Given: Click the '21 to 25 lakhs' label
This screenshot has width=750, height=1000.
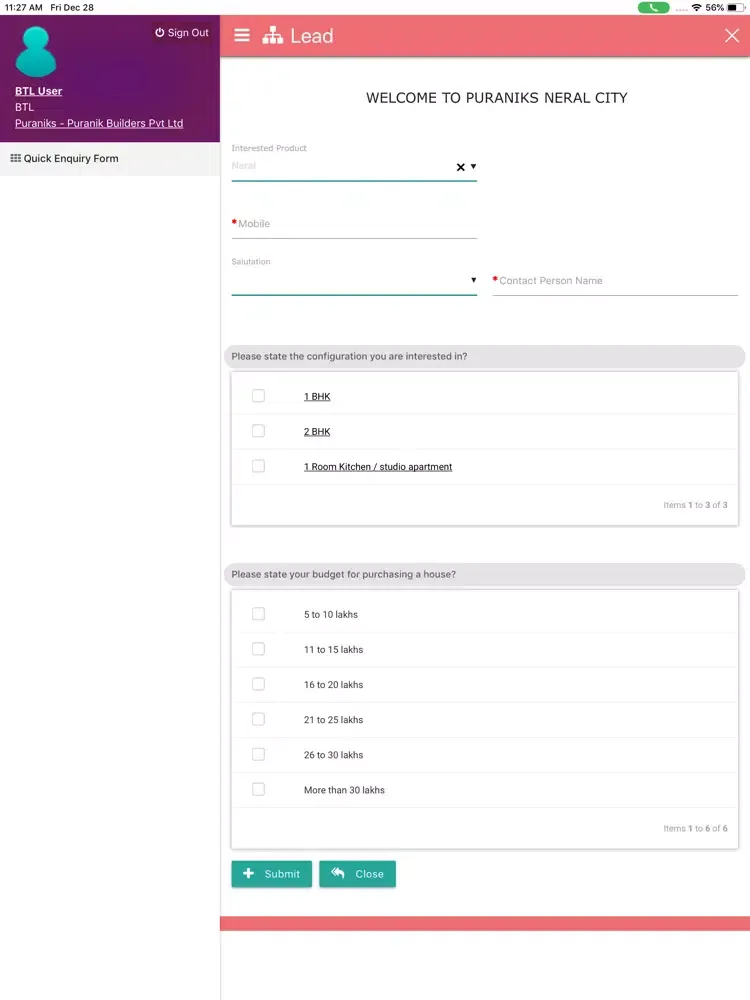Looking at the screenshot, I should pyautogui.click(x=334, y=720).
